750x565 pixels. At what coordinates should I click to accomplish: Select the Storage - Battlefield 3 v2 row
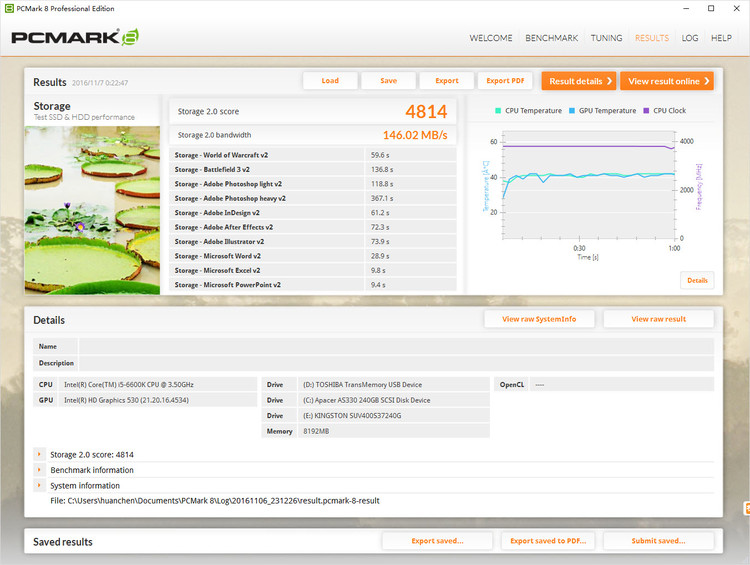(x=313, y=169)
